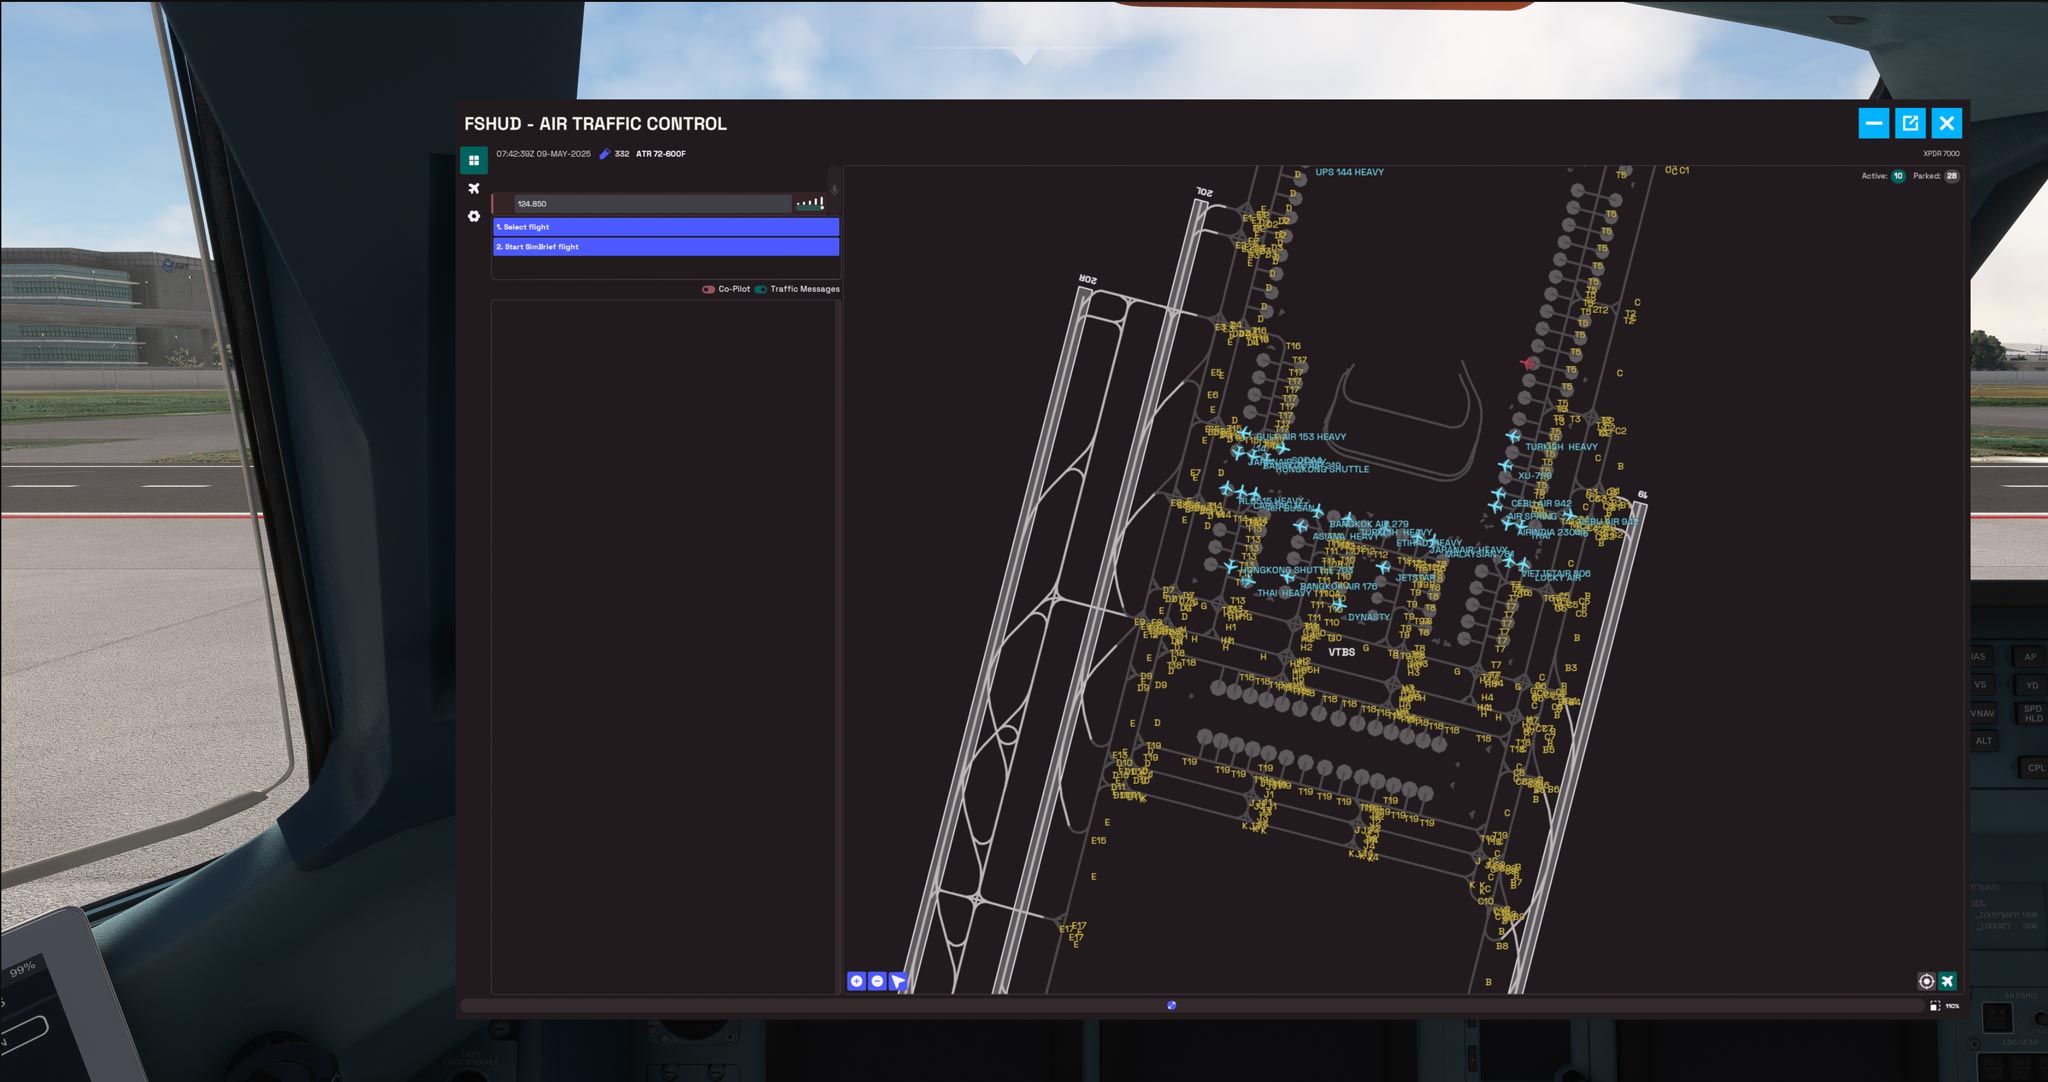Screen dimensions: 2048x1082
Task: Click the VIETJETAIR 806 label
Action: (x=1556, y=573)
